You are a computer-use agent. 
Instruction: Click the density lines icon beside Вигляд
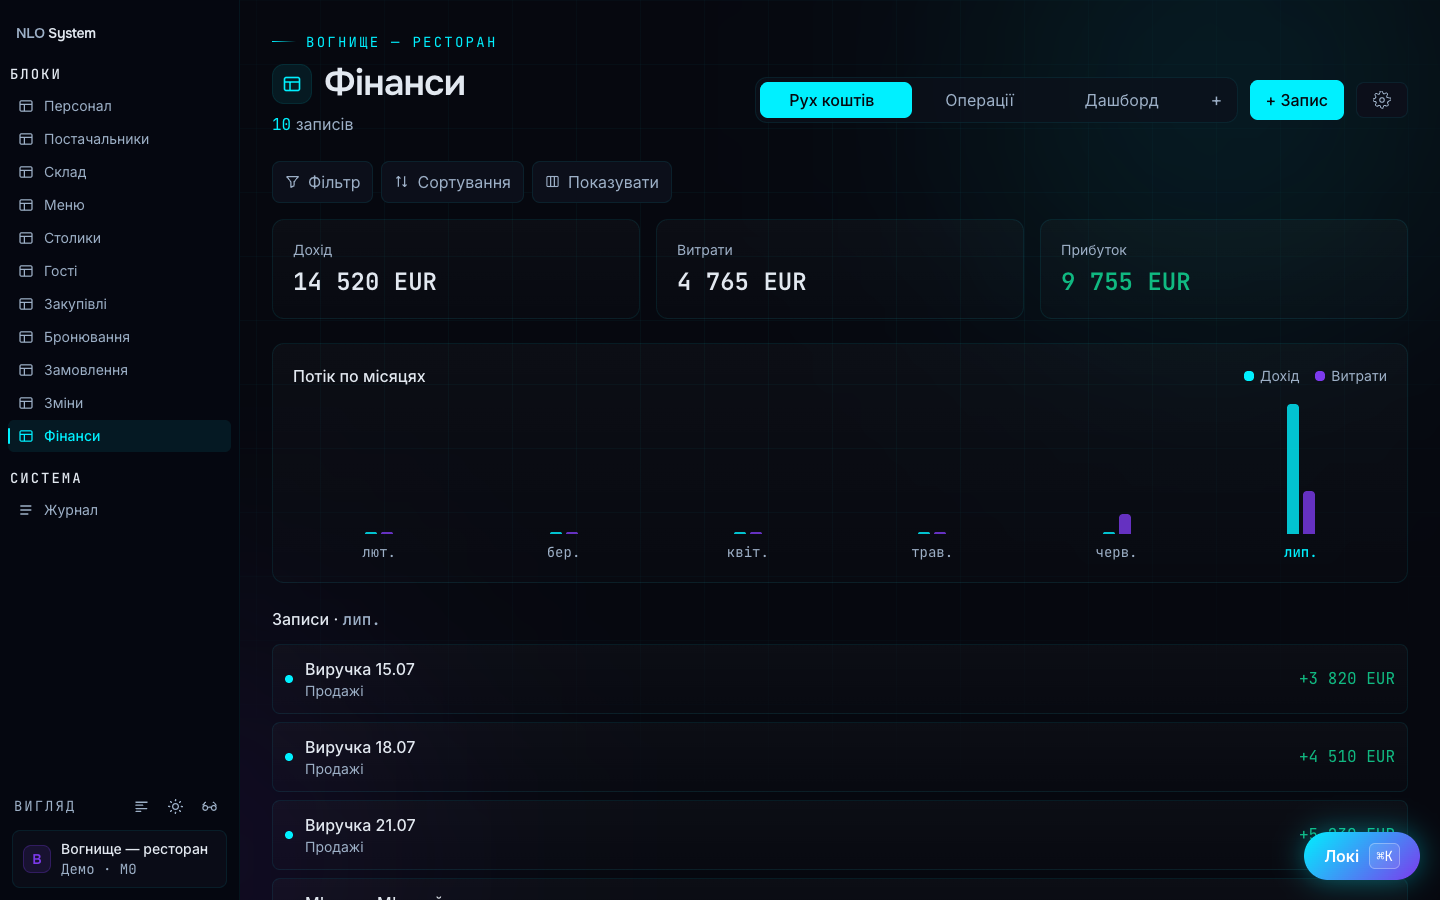point(142,806)
